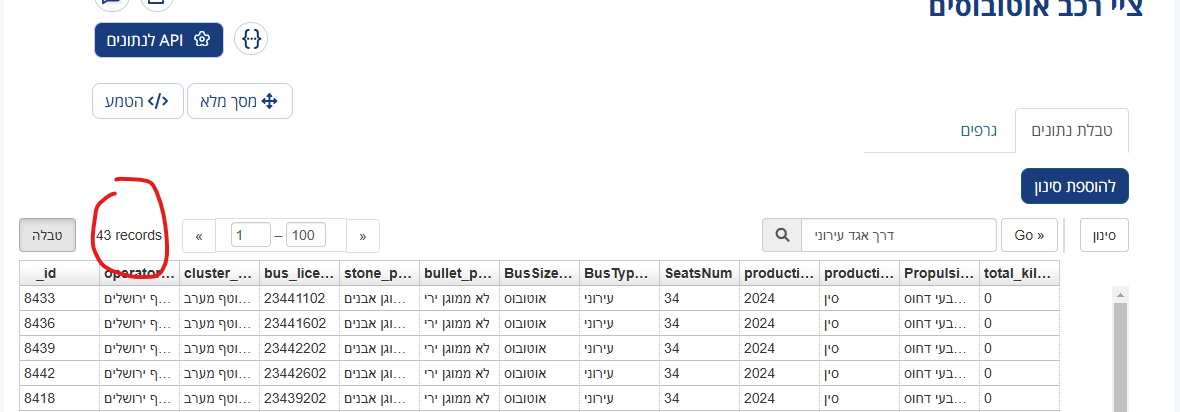Open the API לנתונים button
The image size is (1180, 412).
158,40
